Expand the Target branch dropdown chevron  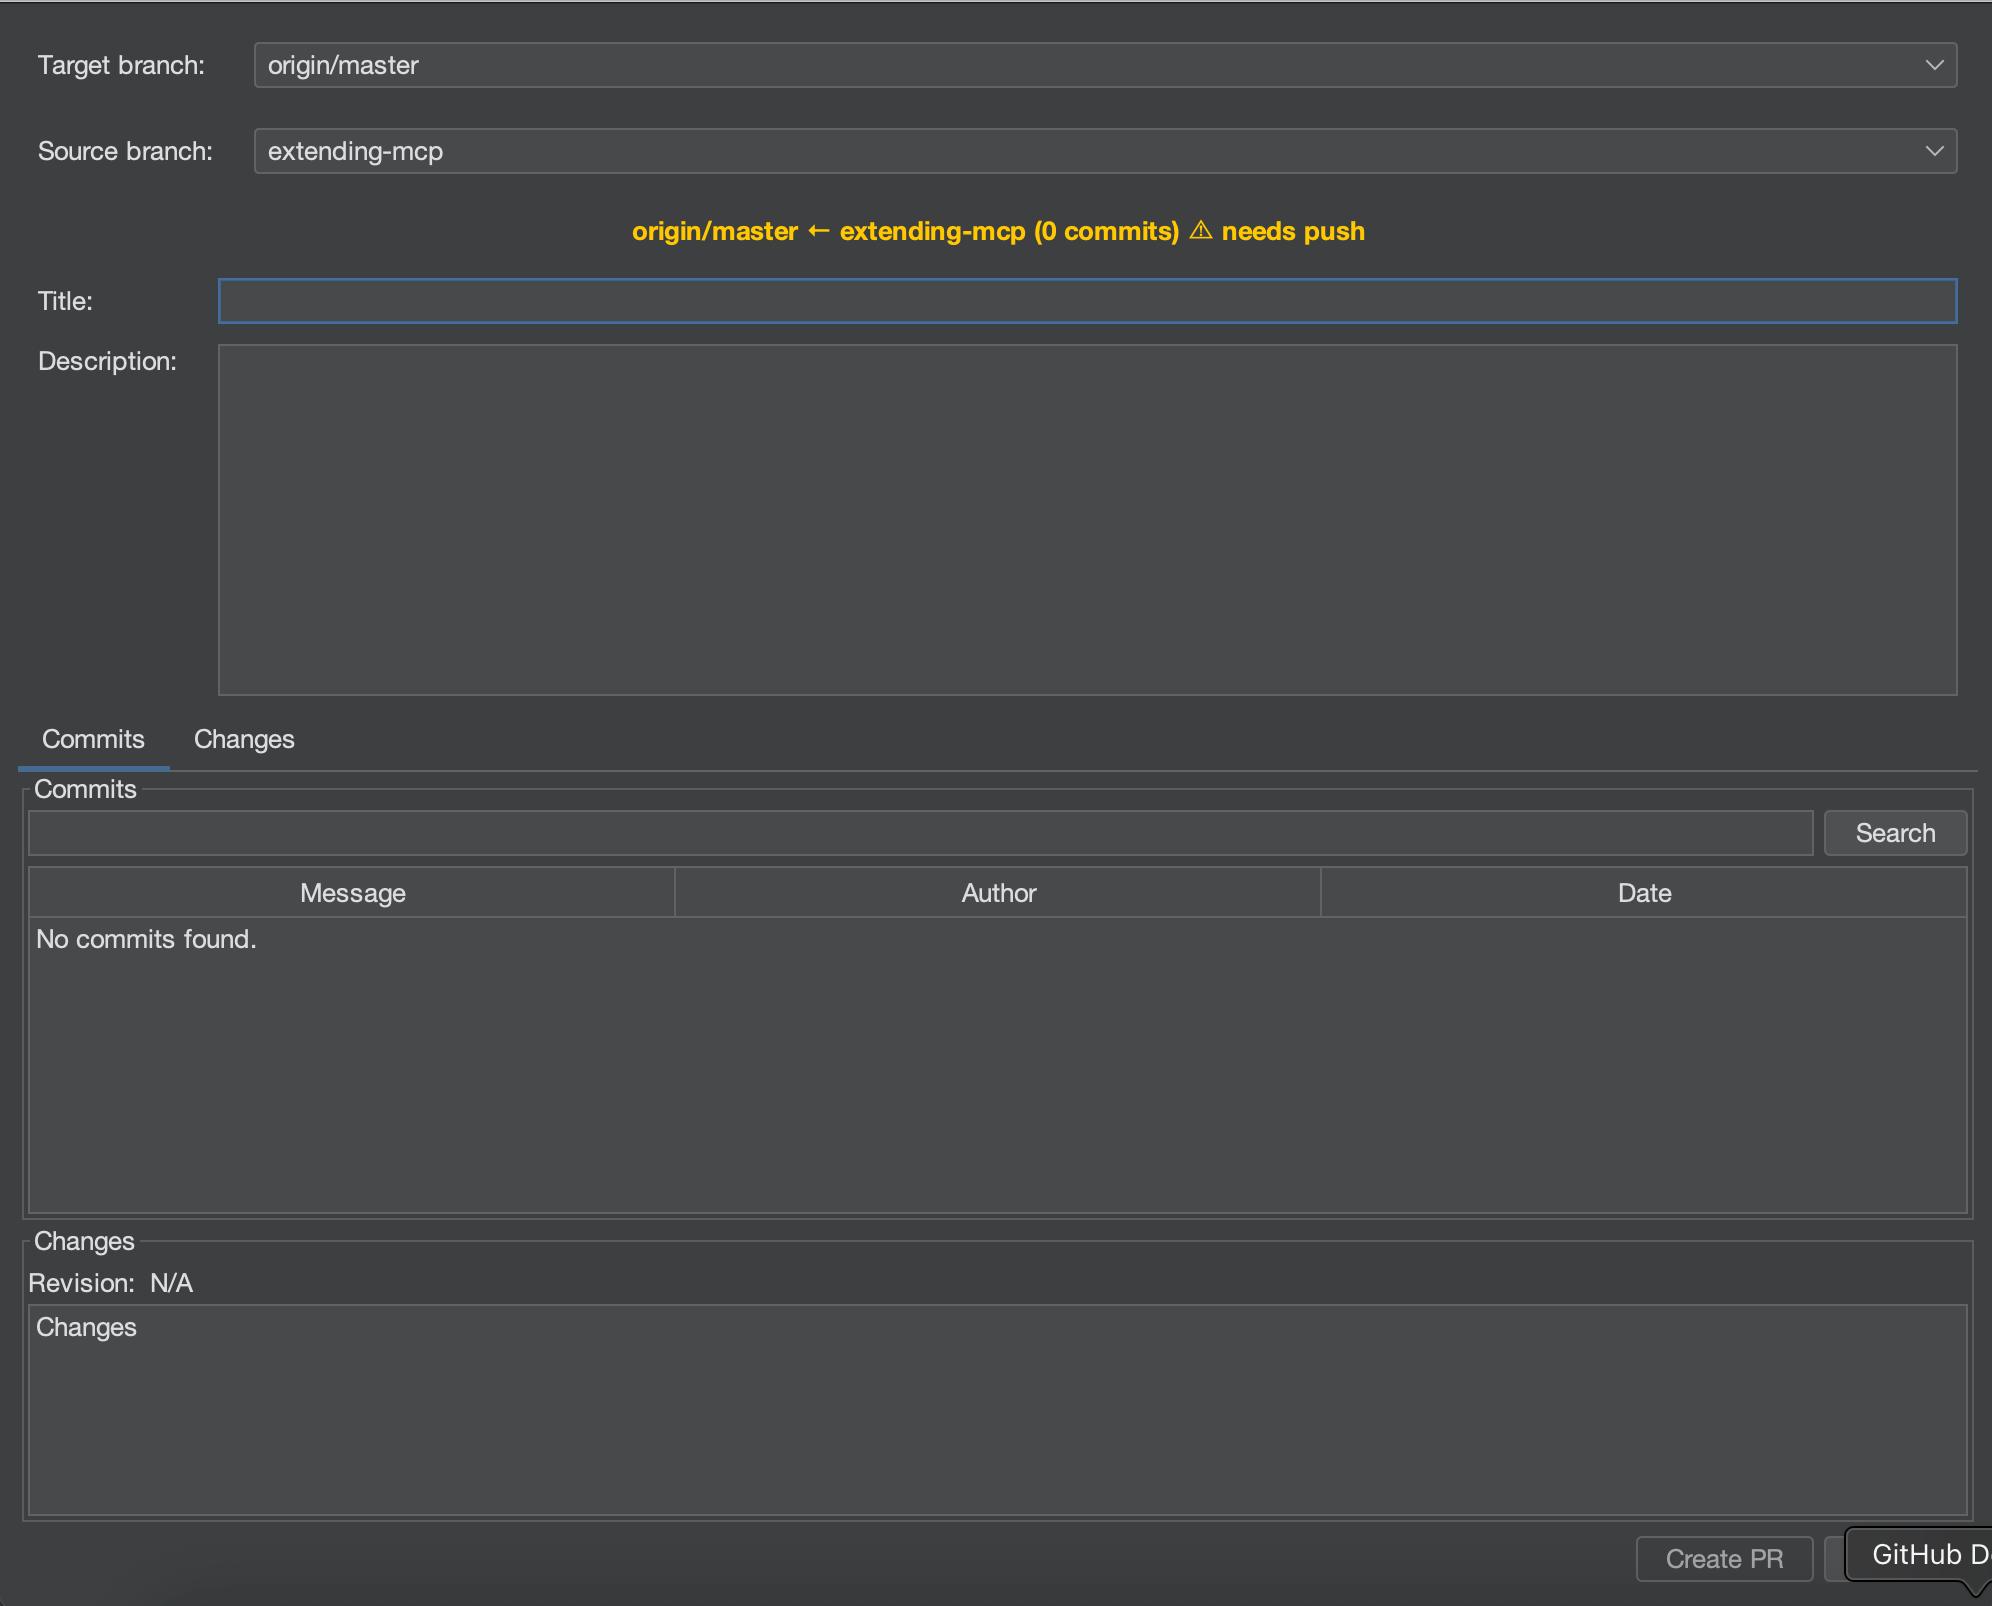click(1934, 65)
